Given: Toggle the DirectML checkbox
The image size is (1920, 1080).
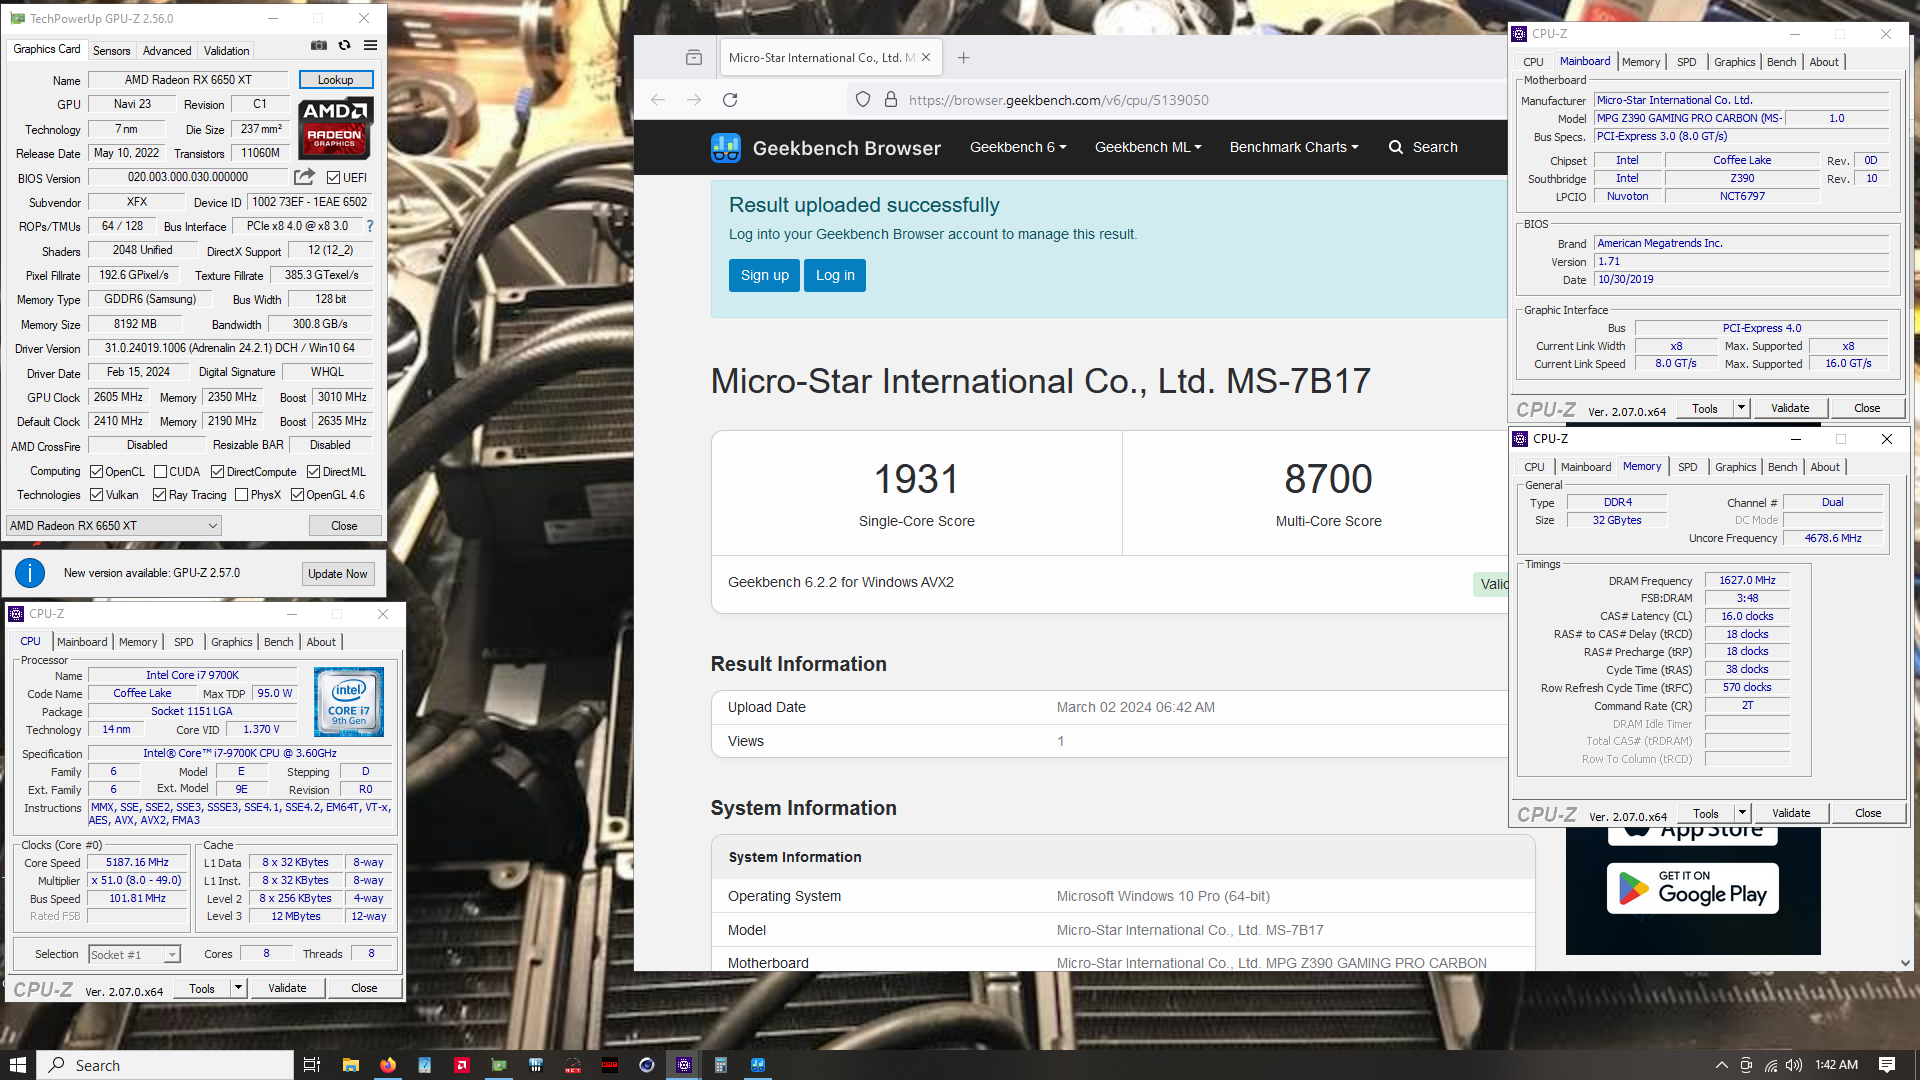Looking at the screenshot, I should coord(313,472).
